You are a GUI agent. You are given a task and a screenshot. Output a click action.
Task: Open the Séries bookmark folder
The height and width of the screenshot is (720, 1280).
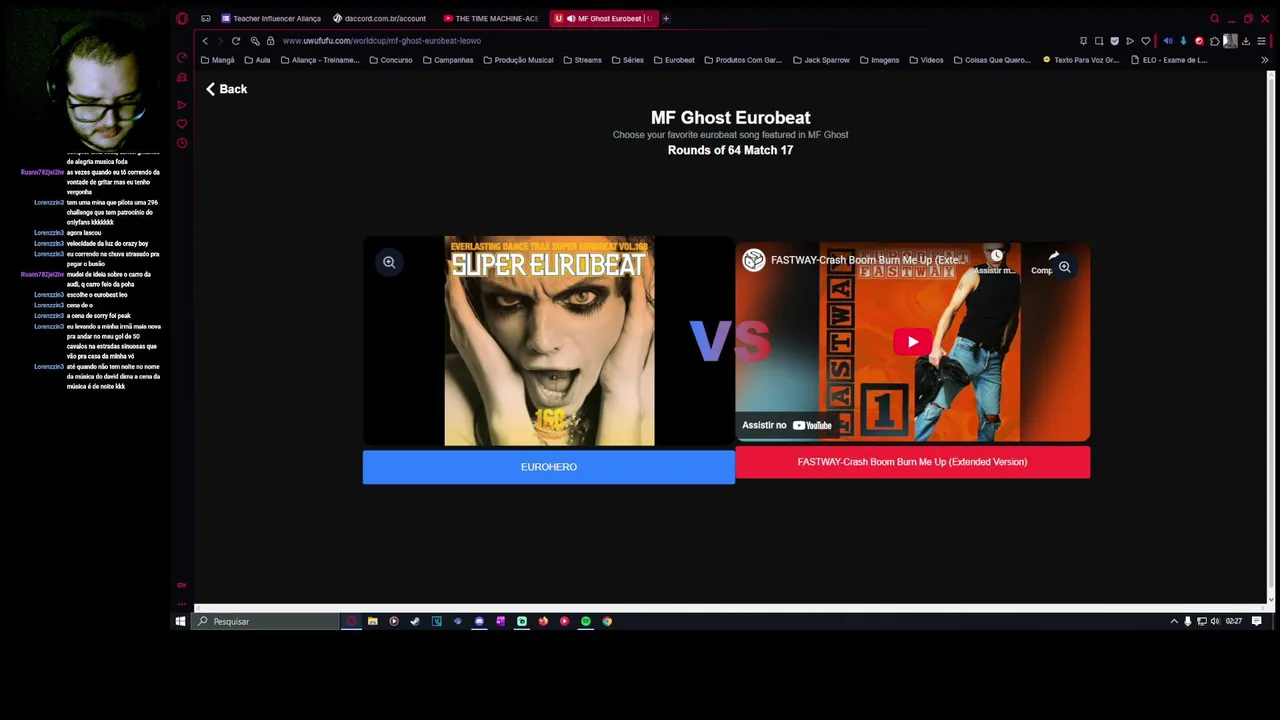click(x=627, y=60)
